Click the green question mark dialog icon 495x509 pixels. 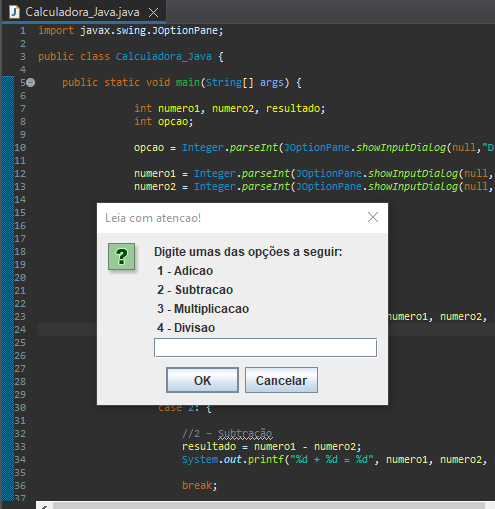coord(121,256)
